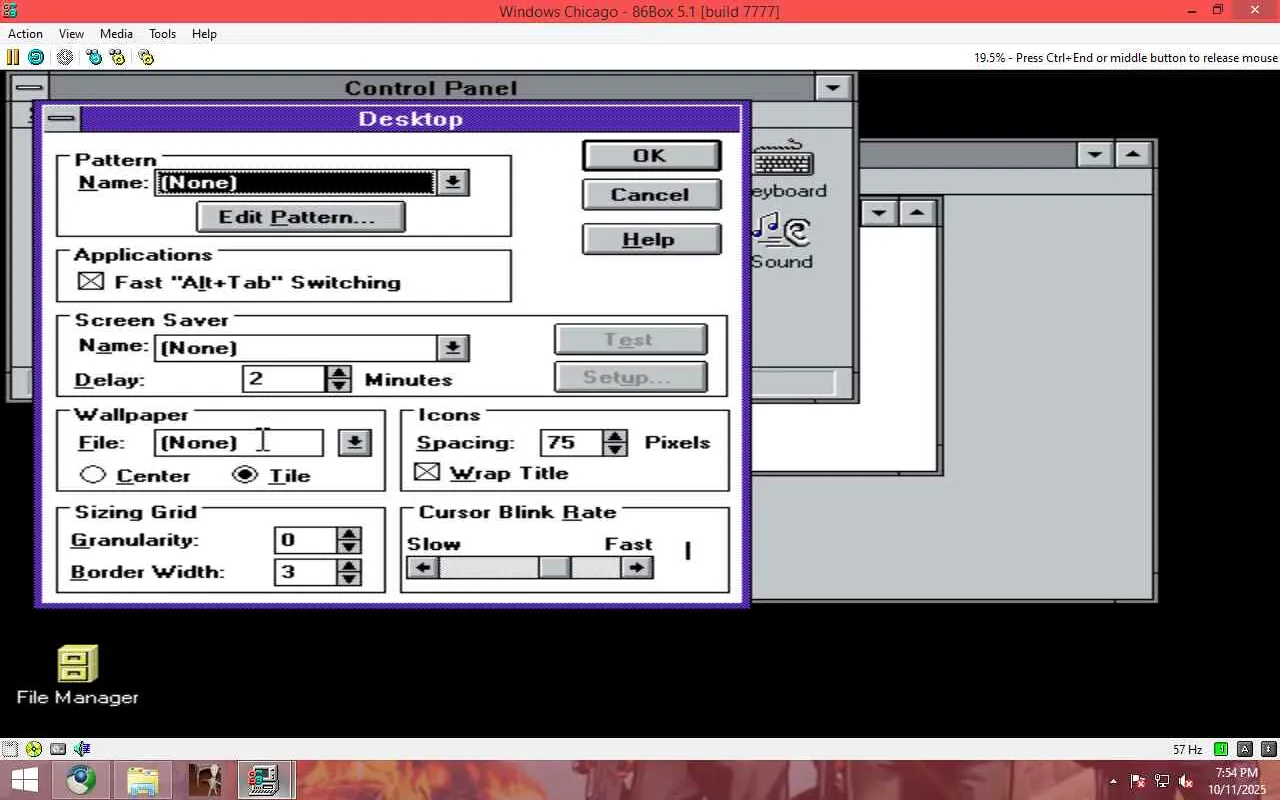The width and height of the screenshot is (1280, 800).
Task: Open the 86Box settings icon at toolbar end
Action: click(146, 57)
